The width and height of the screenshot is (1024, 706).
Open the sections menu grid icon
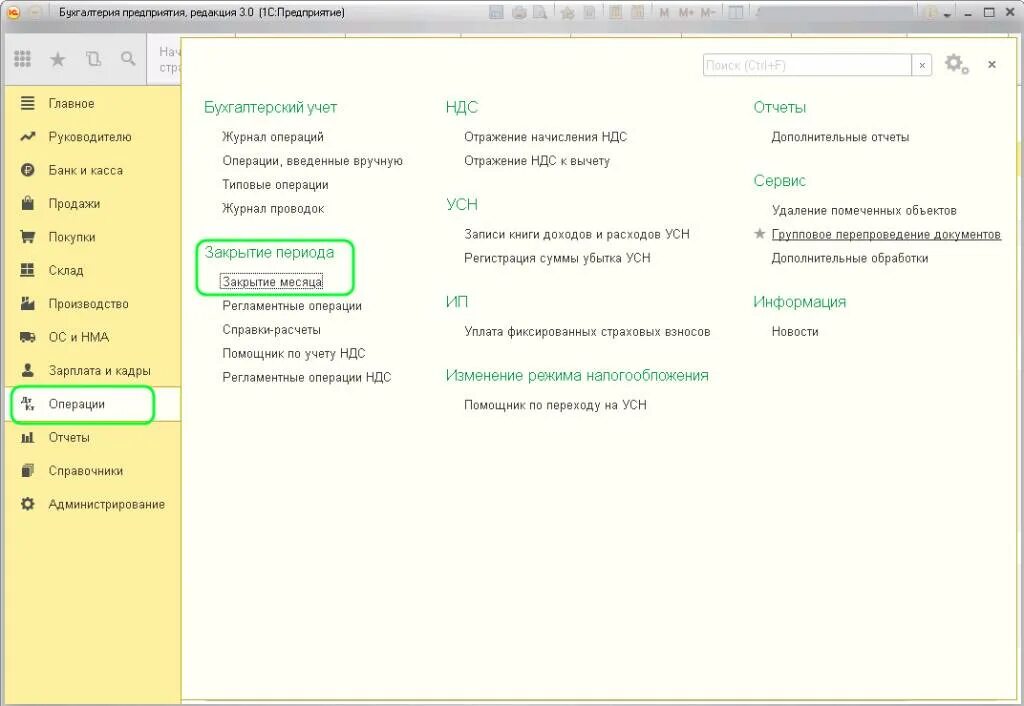tap(22, 59)
